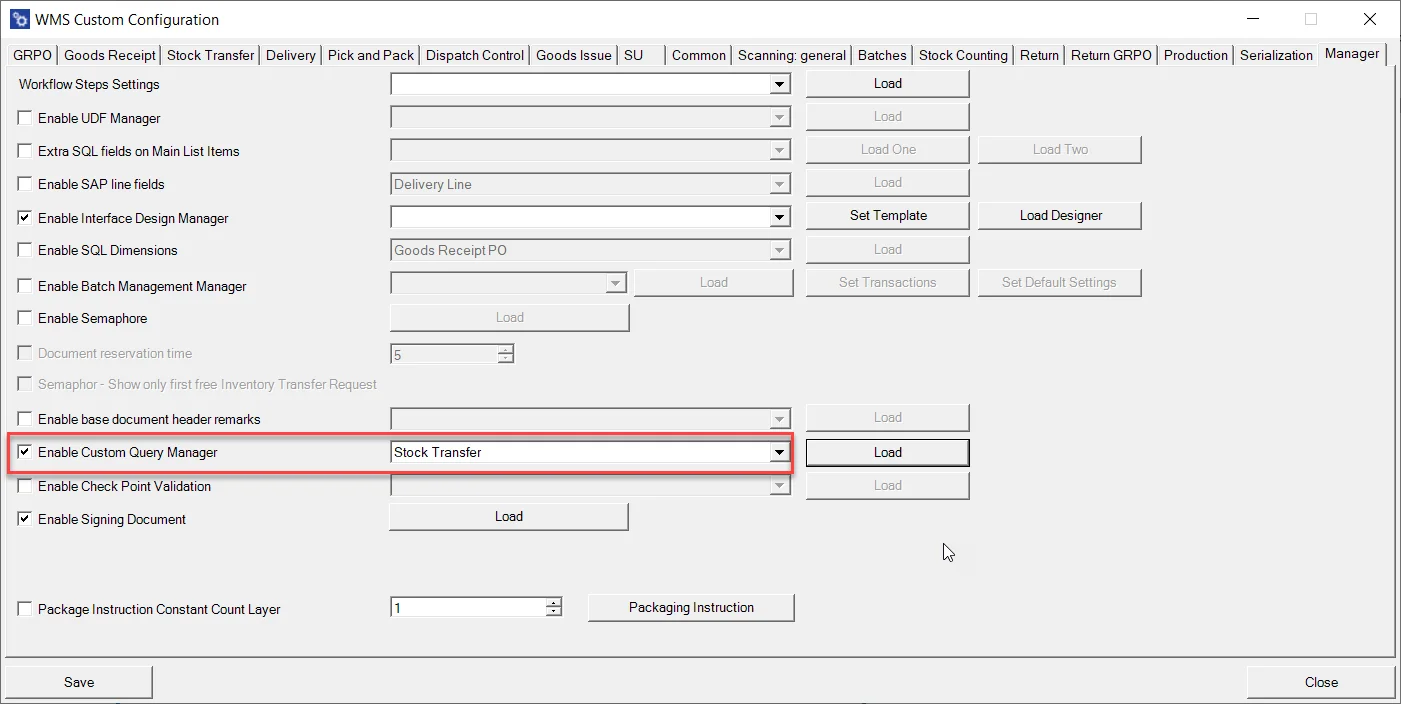Switch to the Stock Counting tab

point(963,55)
